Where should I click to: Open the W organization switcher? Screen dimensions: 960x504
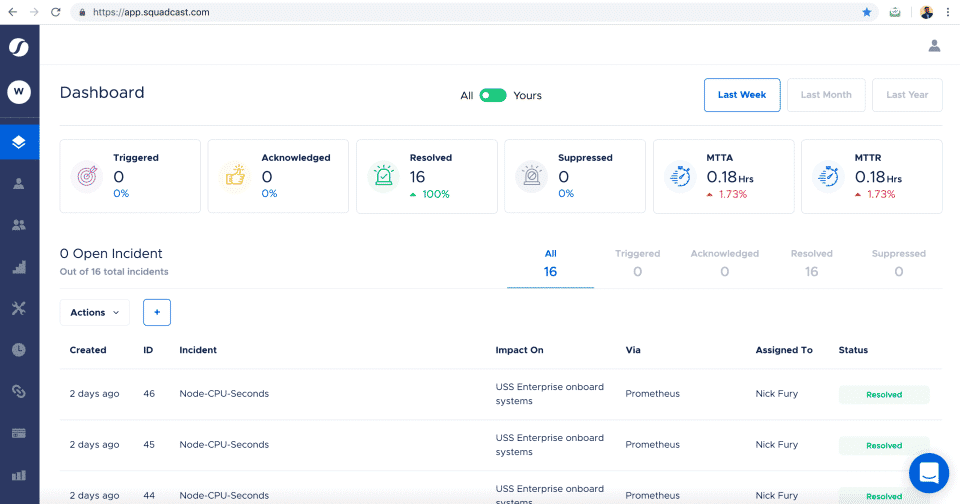coord(19,92)
